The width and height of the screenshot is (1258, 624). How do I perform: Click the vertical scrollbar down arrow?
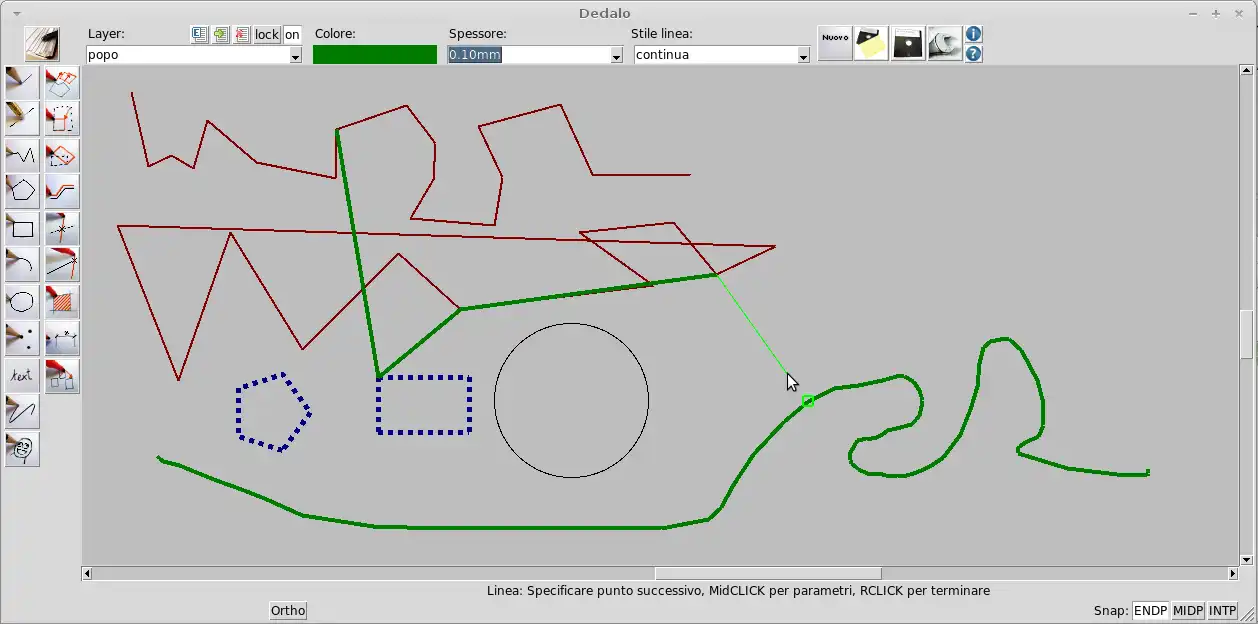point(1246,560)
